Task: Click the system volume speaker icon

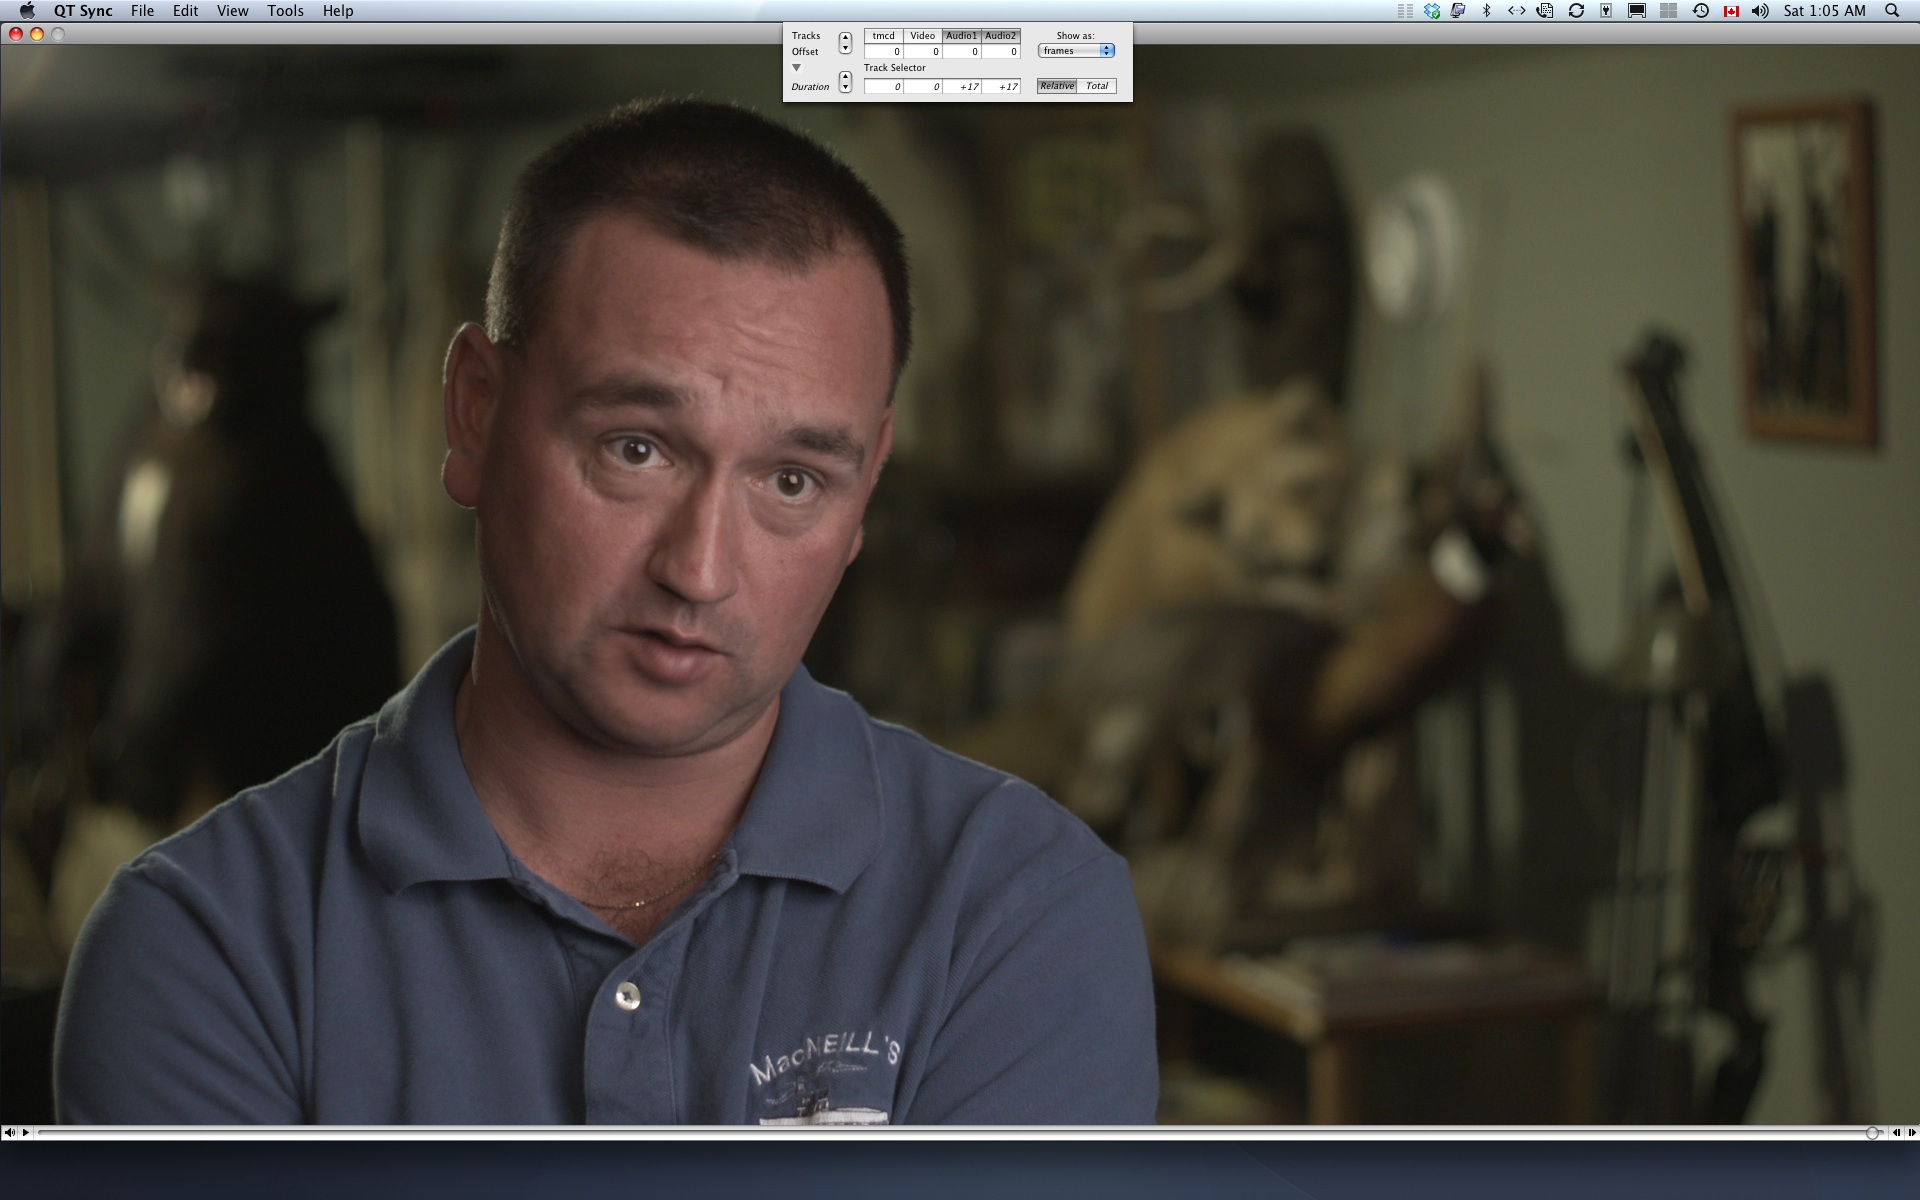Action: [1760, 11]
